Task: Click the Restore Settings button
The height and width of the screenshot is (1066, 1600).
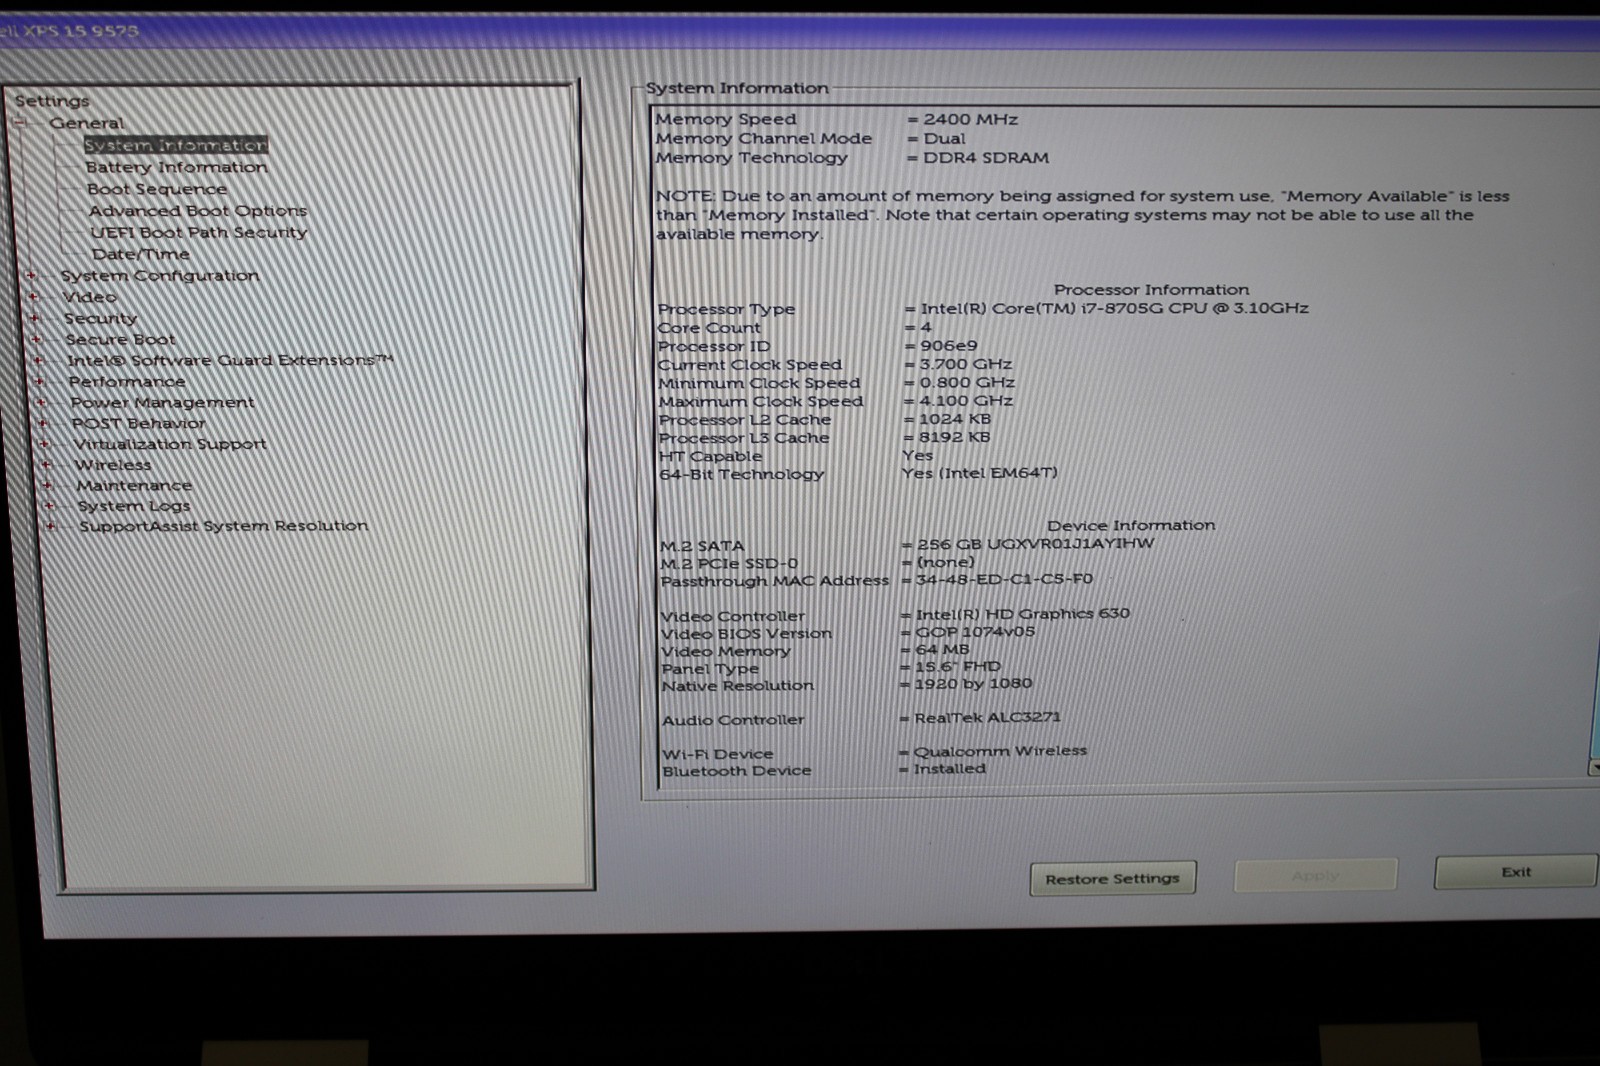Action: (x=1113, y=878)
